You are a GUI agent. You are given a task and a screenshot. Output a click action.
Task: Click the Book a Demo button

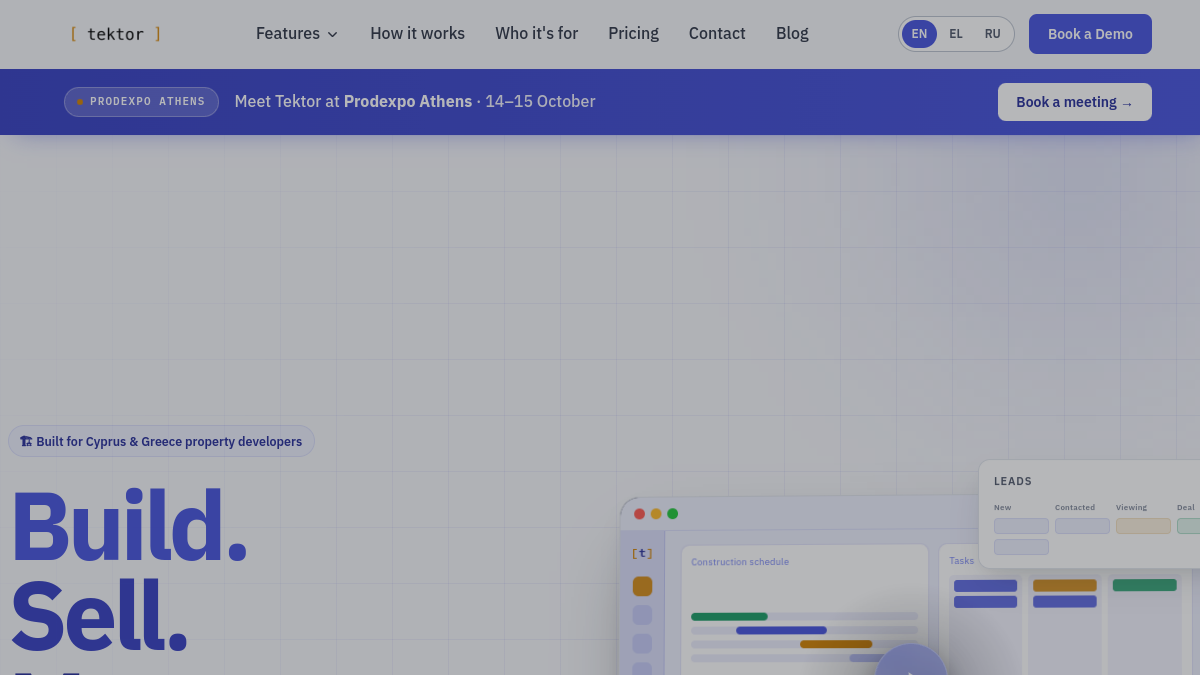[1090, 34]
